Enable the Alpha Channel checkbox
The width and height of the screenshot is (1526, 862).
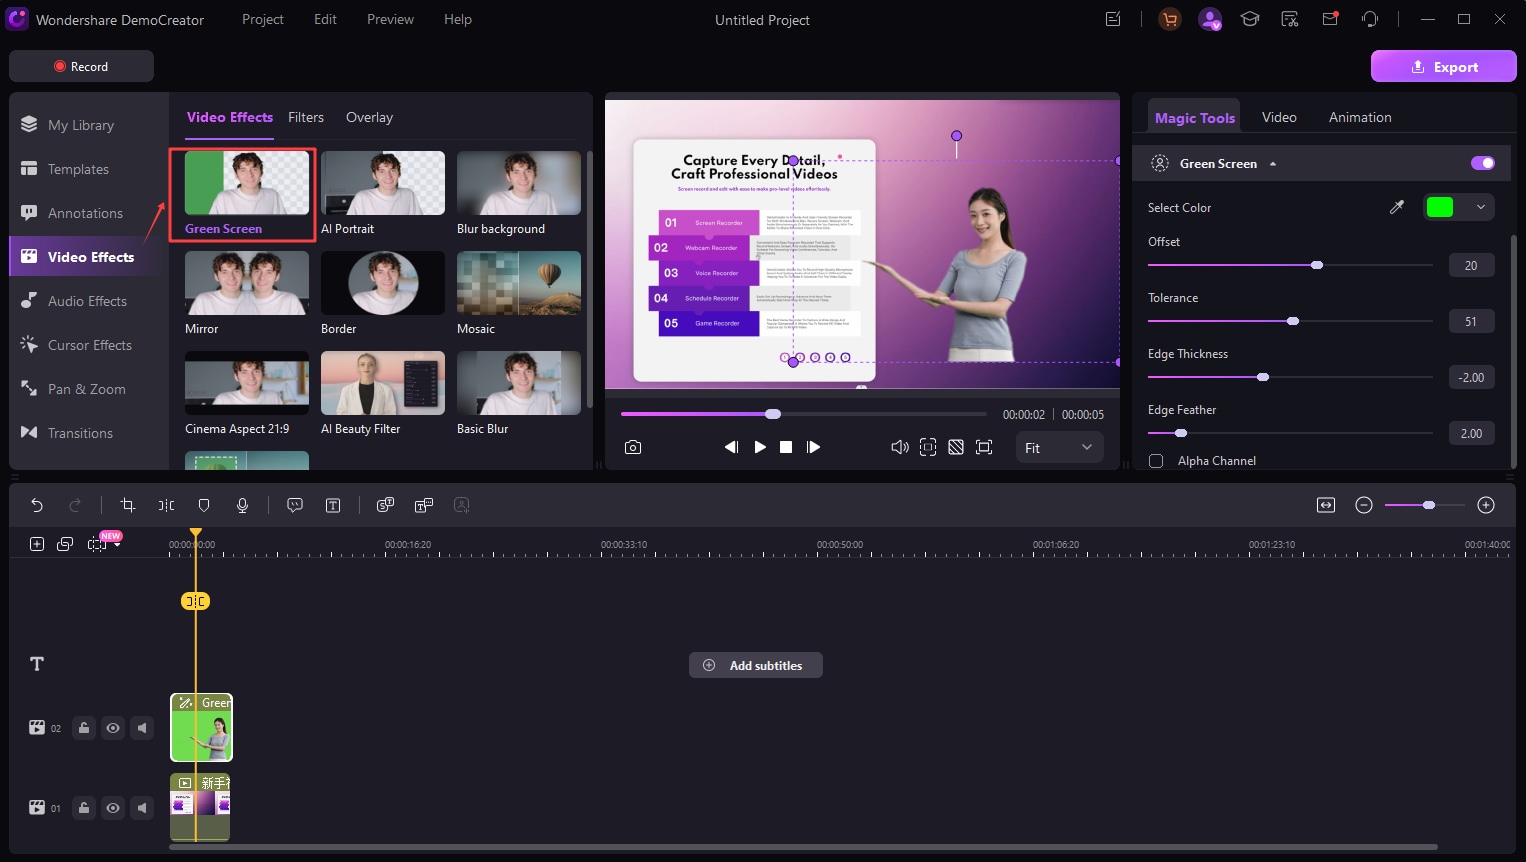(1156, 461)
